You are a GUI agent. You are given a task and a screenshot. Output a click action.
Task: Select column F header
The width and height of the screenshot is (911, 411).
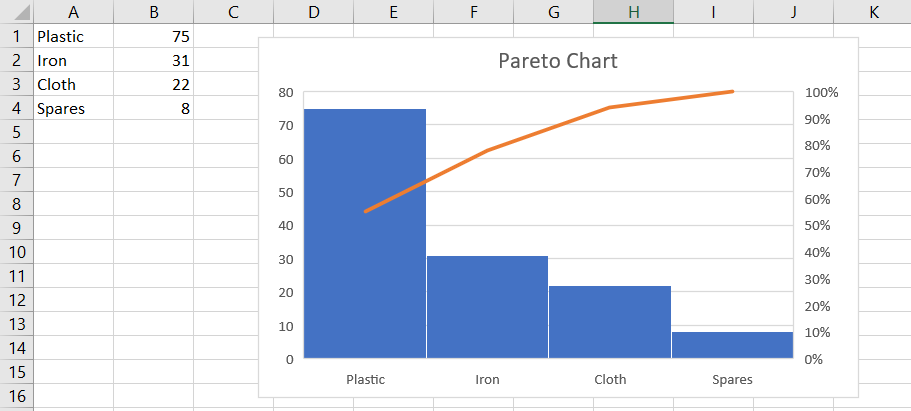pos(474,12)
